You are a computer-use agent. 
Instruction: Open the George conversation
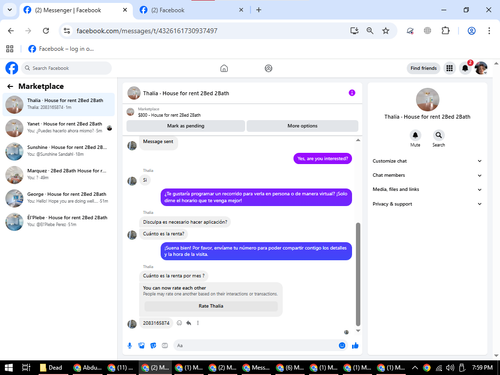59,198
